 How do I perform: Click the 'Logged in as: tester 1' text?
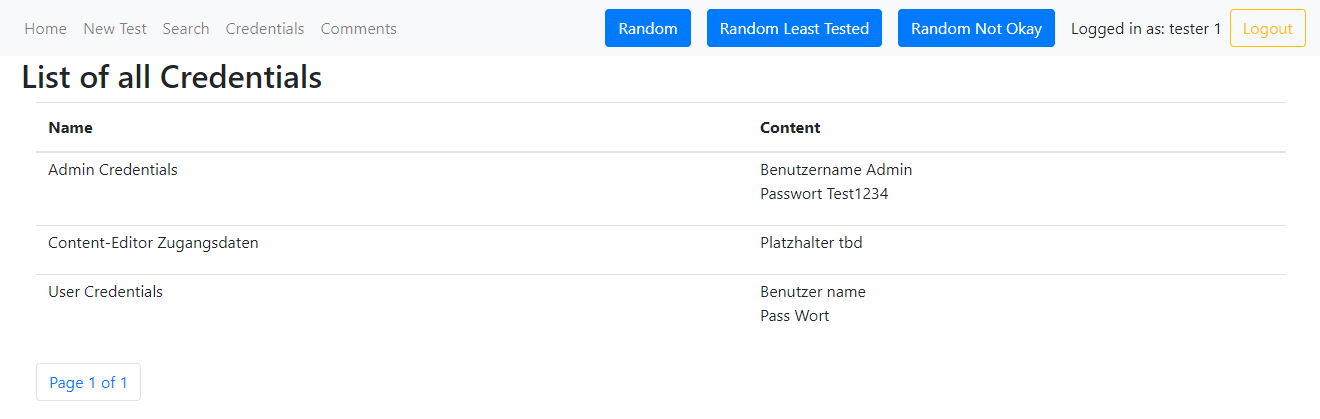(1145, 29)
